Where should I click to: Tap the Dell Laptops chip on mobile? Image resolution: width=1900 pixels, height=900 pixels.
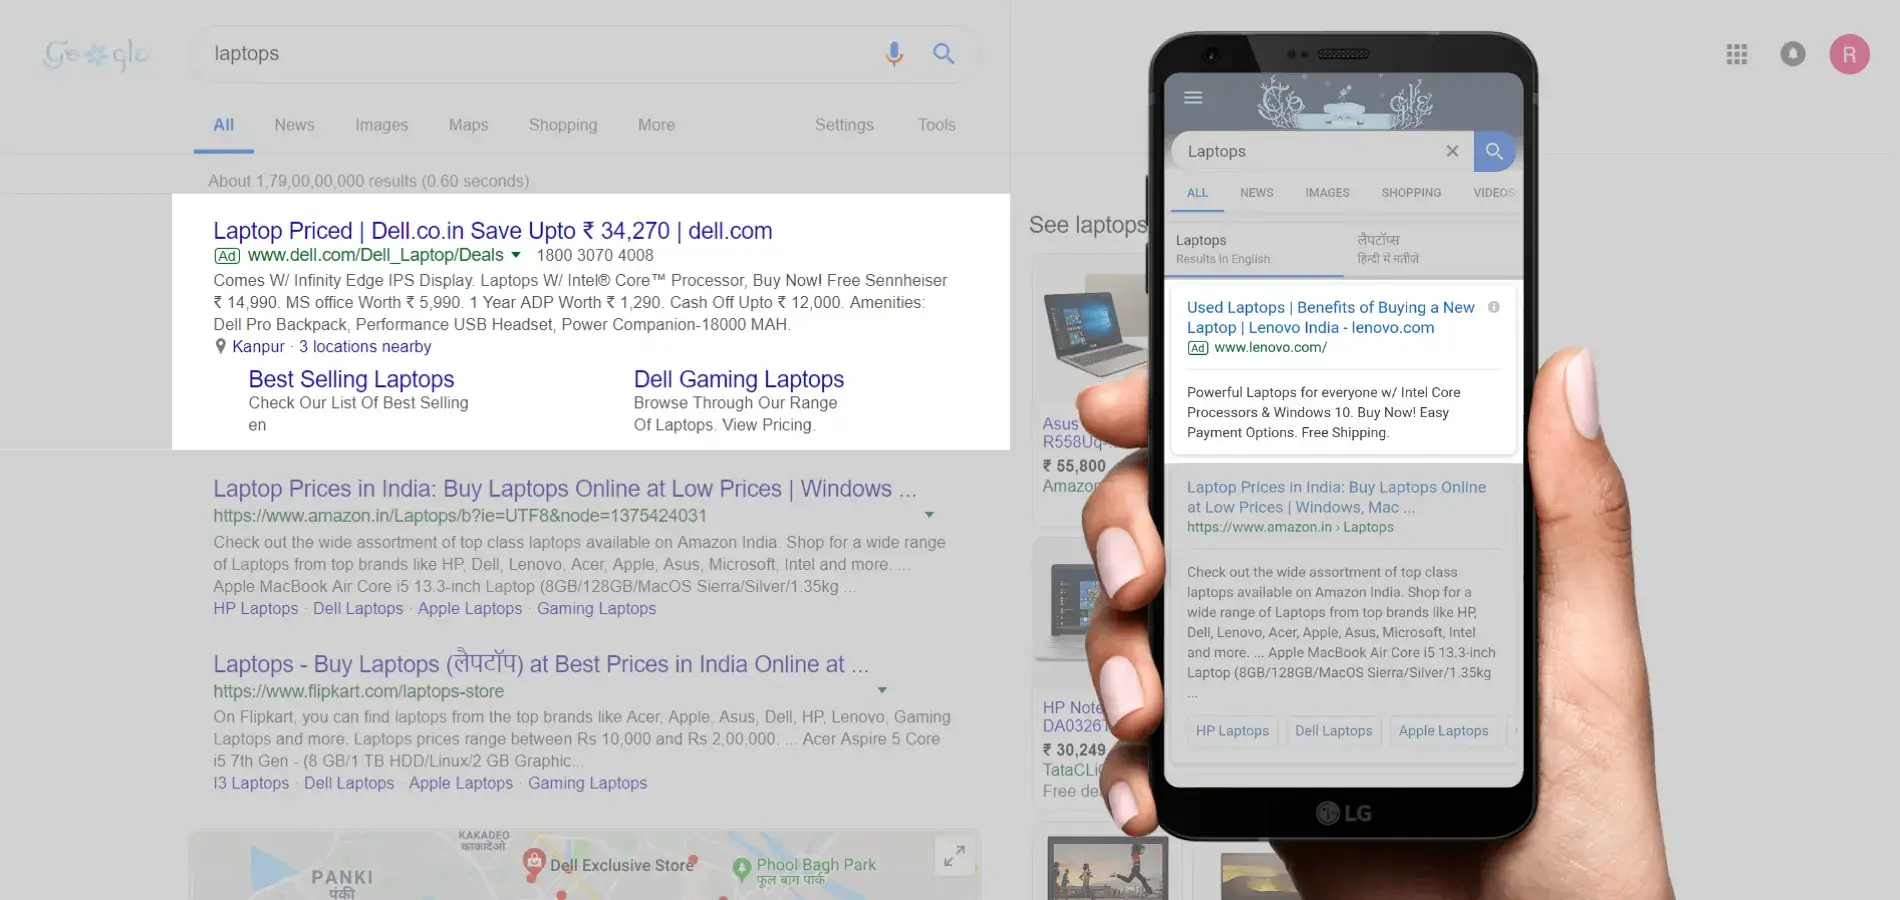pos(1333,731)
